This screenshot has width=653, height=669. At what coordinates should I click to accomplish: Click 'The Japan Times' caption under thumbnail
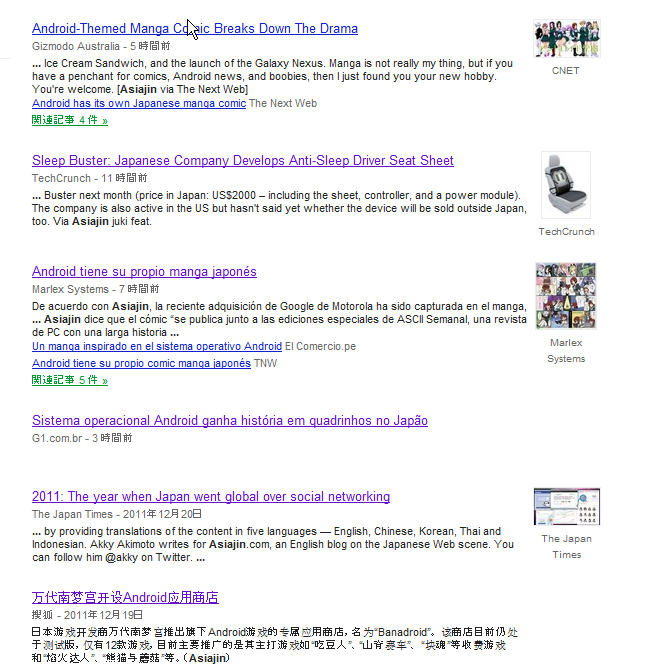(x=567, y=547)
